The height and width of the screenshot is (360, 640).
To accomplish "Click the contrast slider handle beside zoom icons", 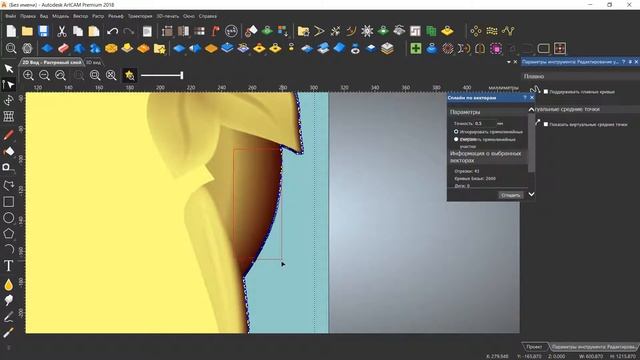I will click(x=182, y=75).
